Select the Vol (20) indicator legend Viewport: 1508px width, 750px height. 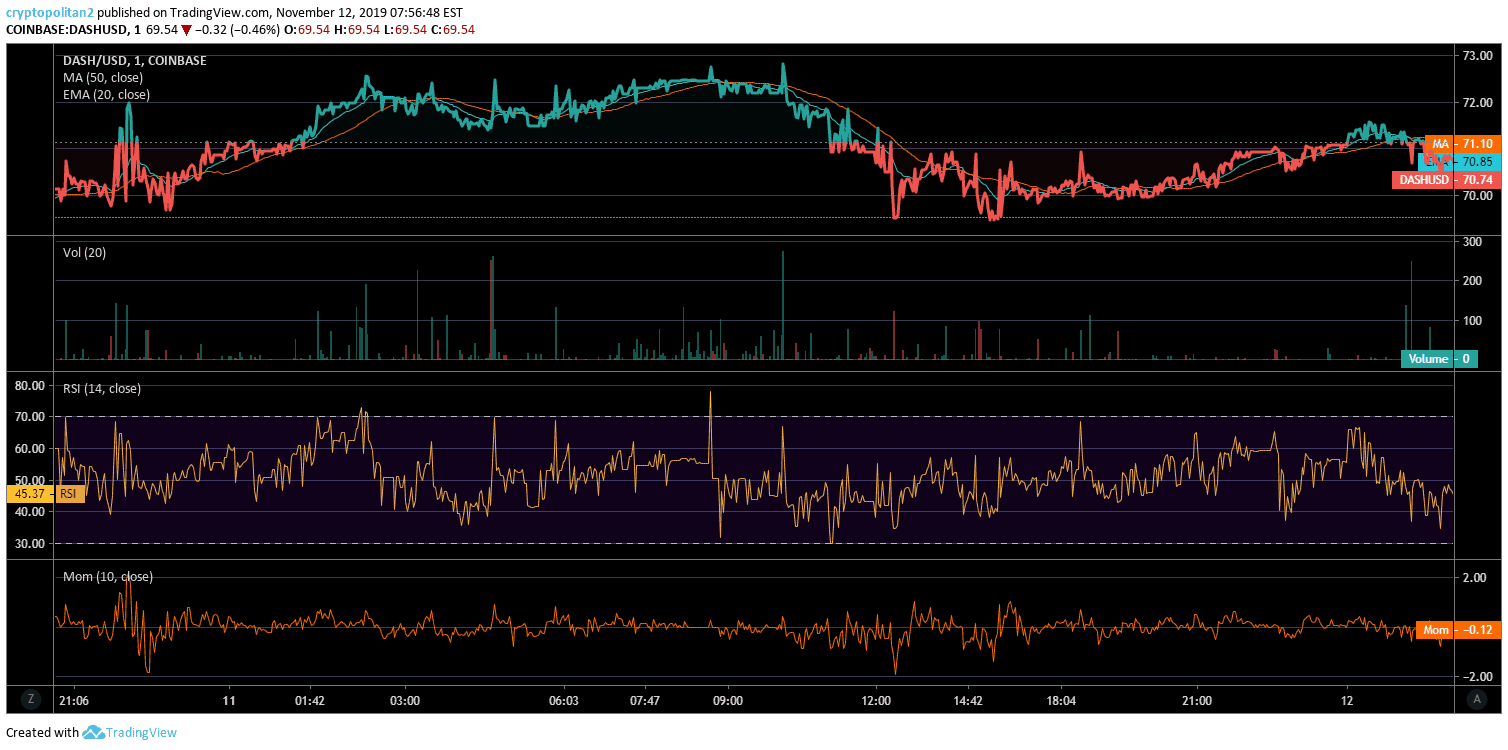coord(84,253)
